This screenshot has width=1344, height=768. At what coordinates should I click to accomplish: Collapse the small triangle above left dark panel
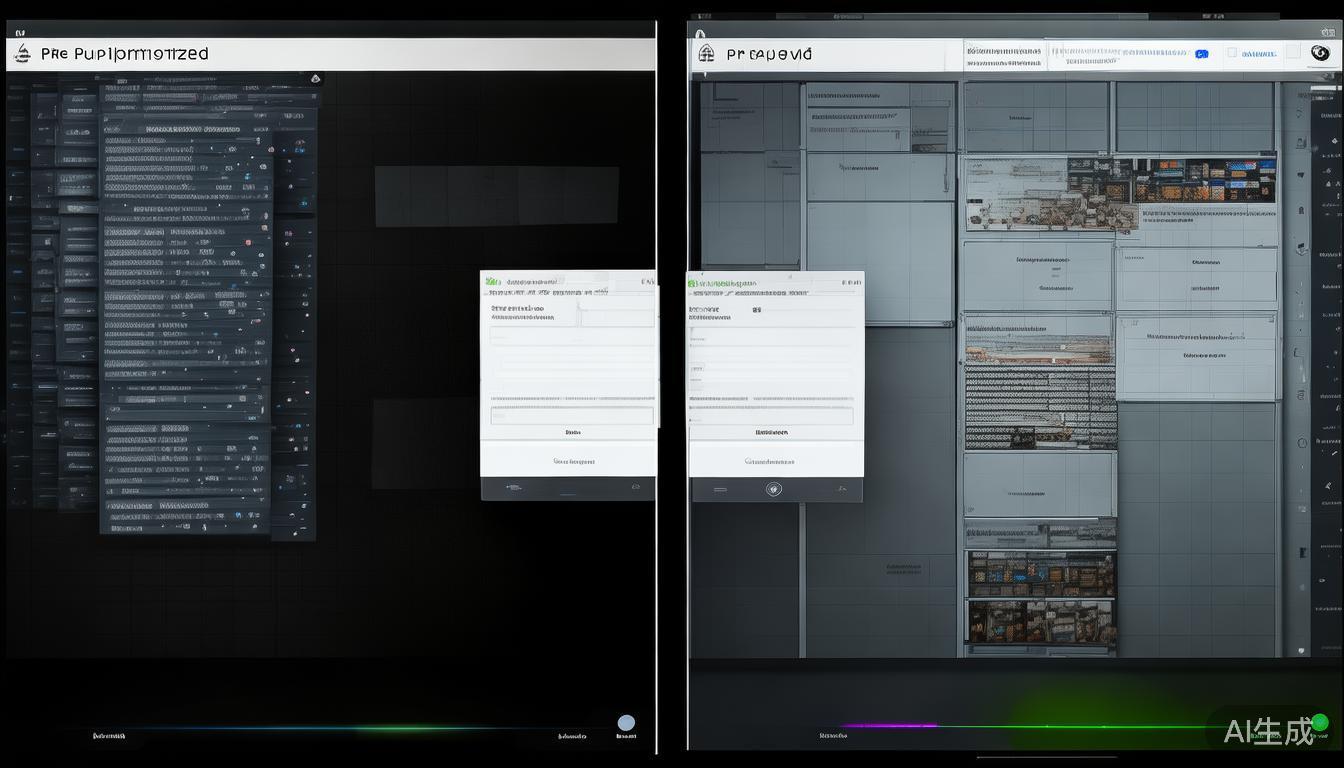(316, 78)
